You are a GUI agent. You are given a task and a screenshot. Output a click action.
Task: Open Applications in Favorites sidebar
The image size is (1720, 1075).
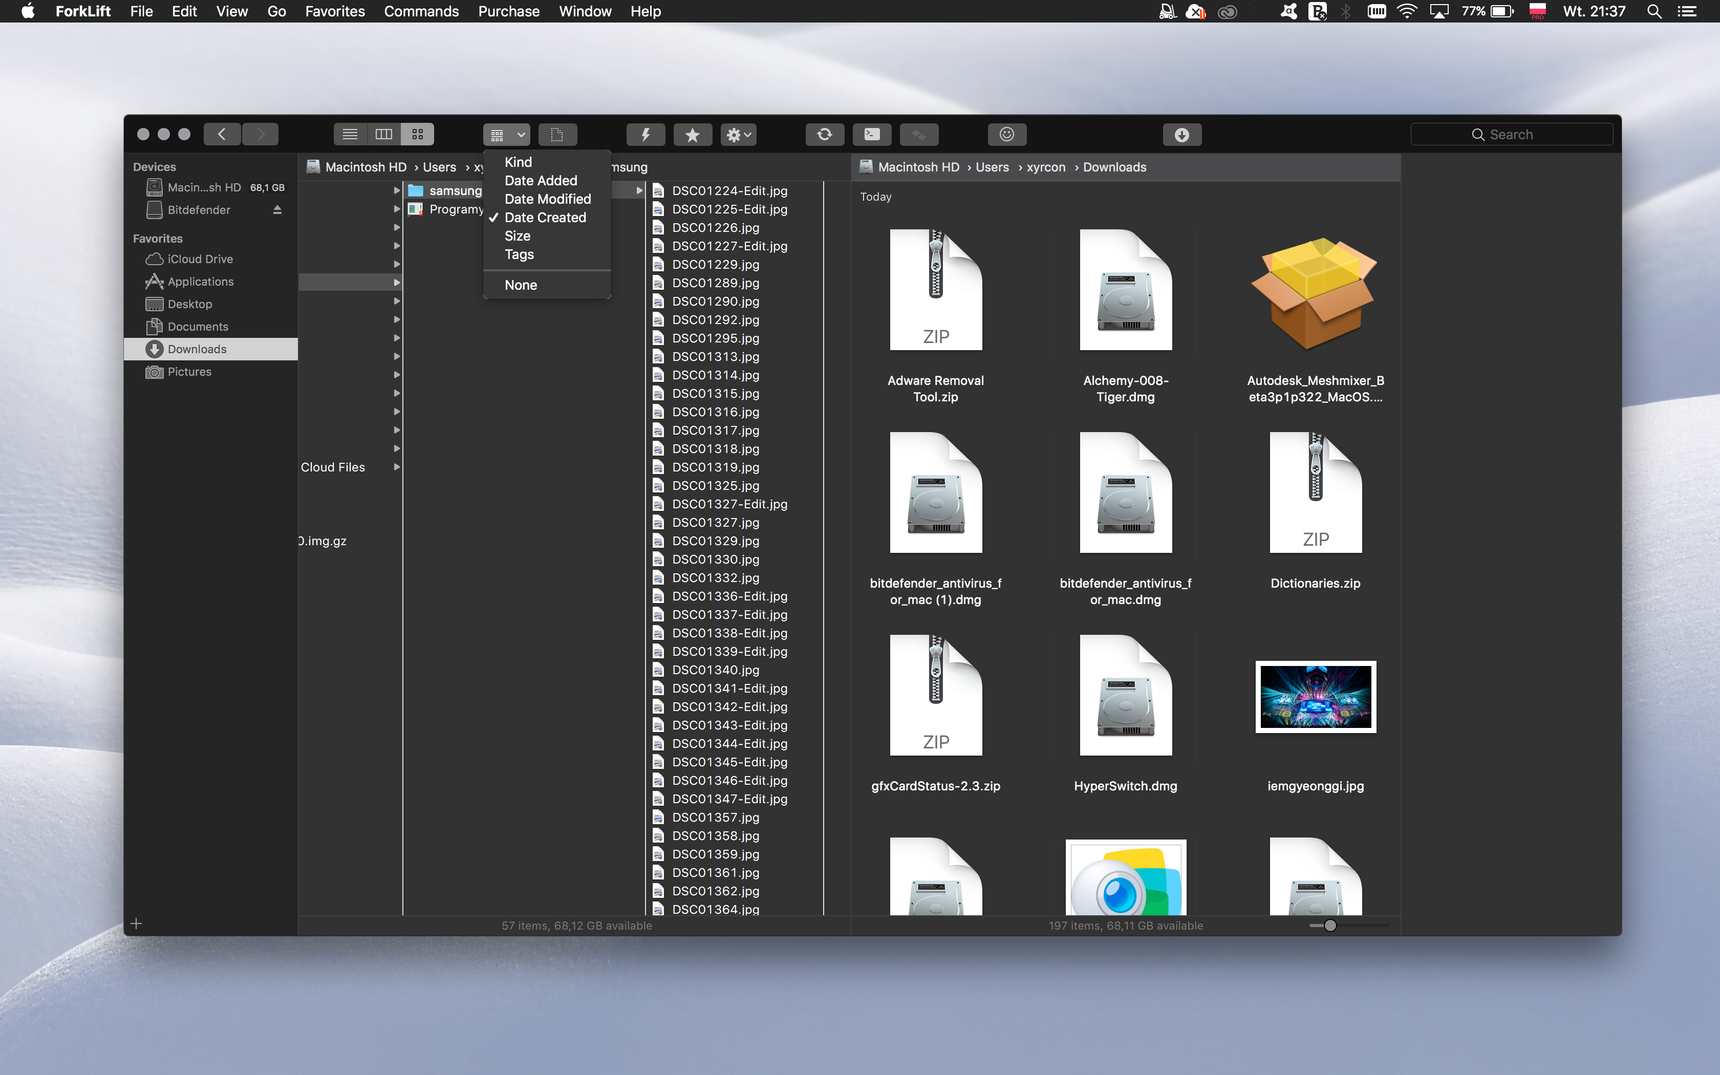point(211,282)
